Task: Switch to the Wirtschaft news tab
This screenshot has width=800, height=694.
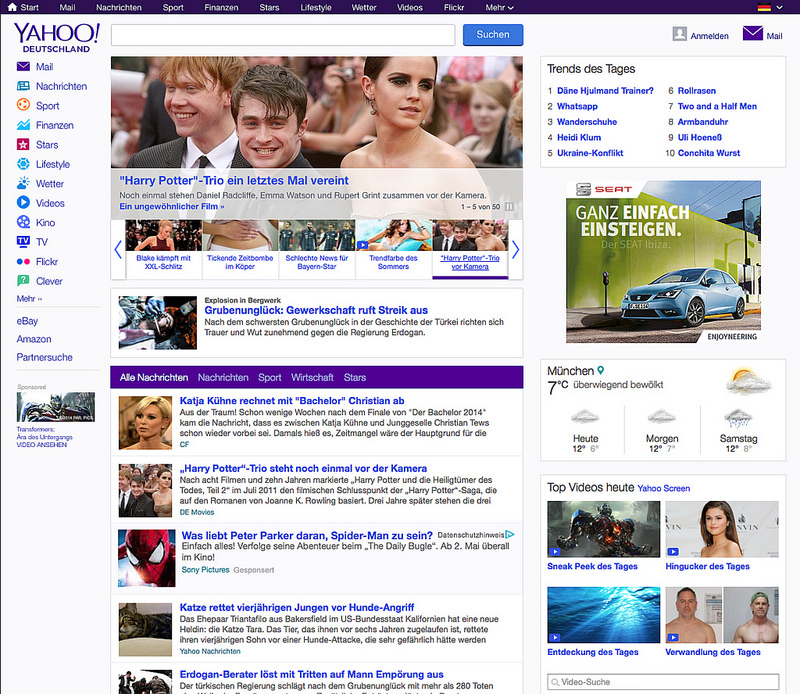Action: point(312,378)
